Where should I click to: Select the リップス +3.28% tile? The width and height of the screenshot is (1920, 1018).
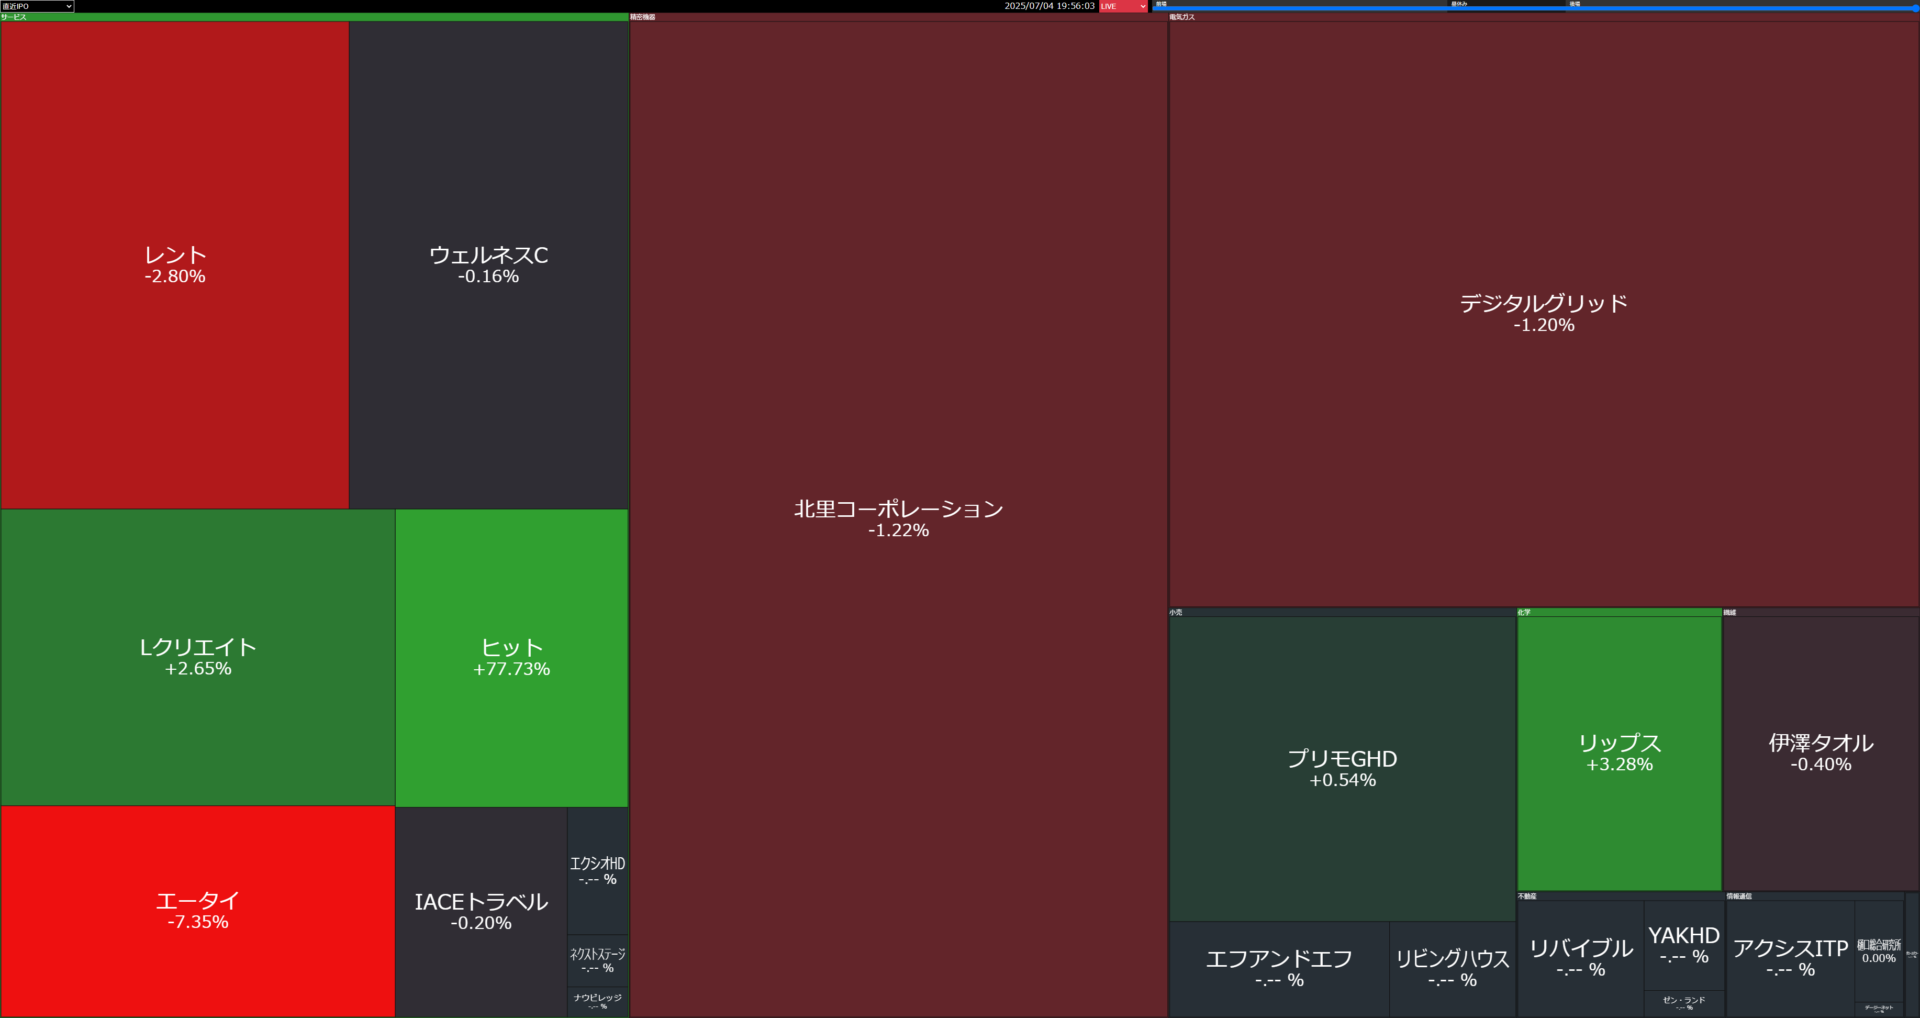click(x=1619, y=753)
